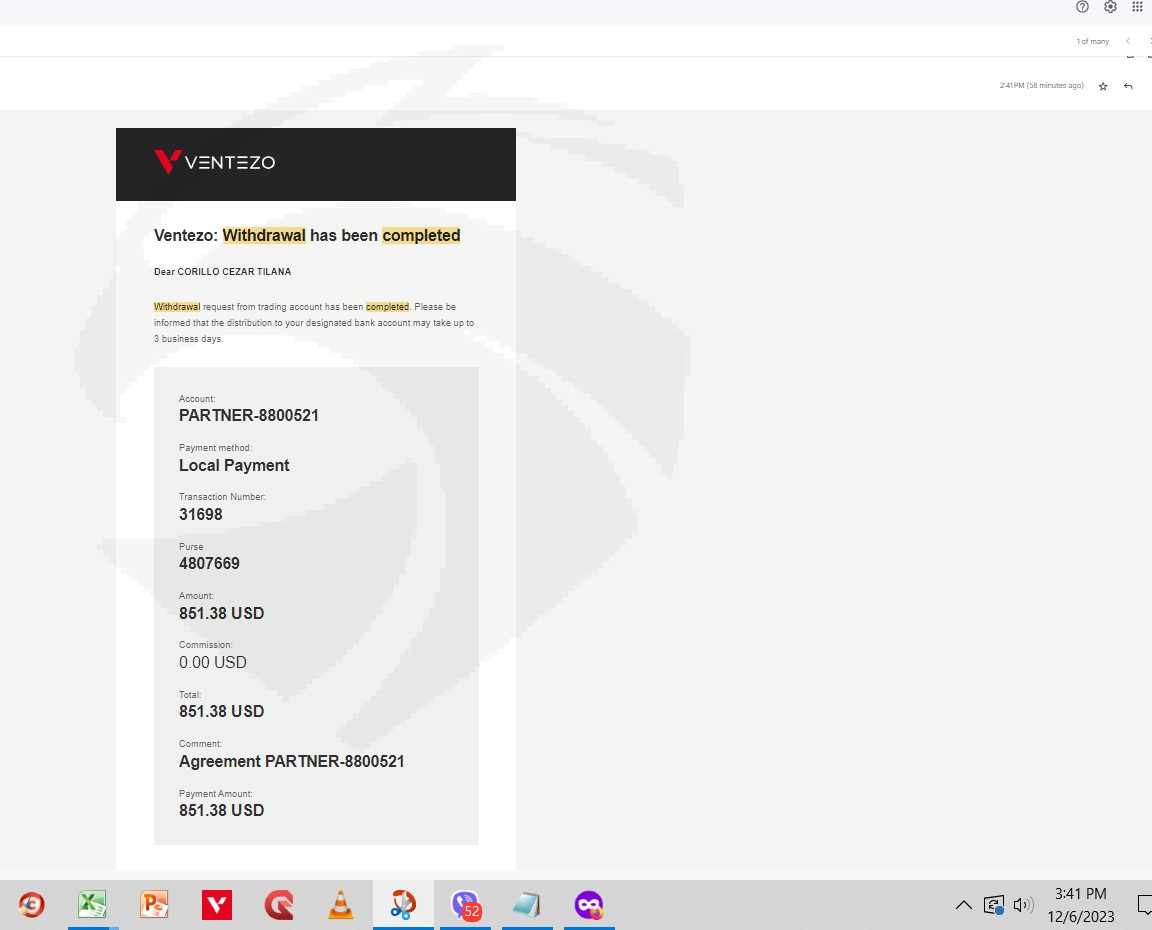Click account value 'PARTNER-8800521'
The height and width of the screenshot is (930, 1152).
249,415
